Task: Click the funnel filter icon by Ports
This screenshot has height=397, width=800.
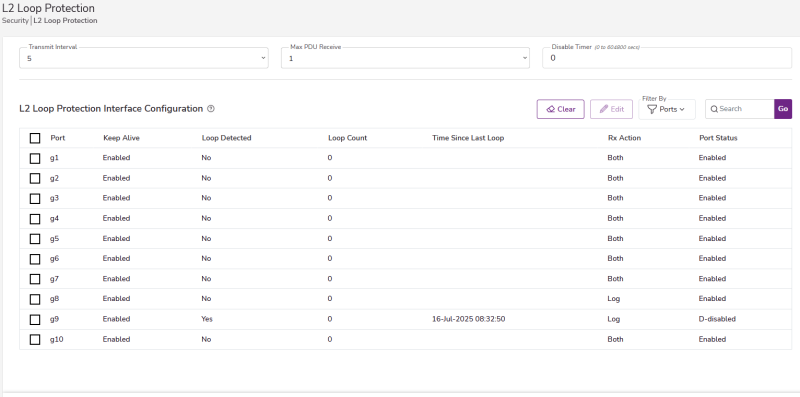Action: [x=652, y=109]
